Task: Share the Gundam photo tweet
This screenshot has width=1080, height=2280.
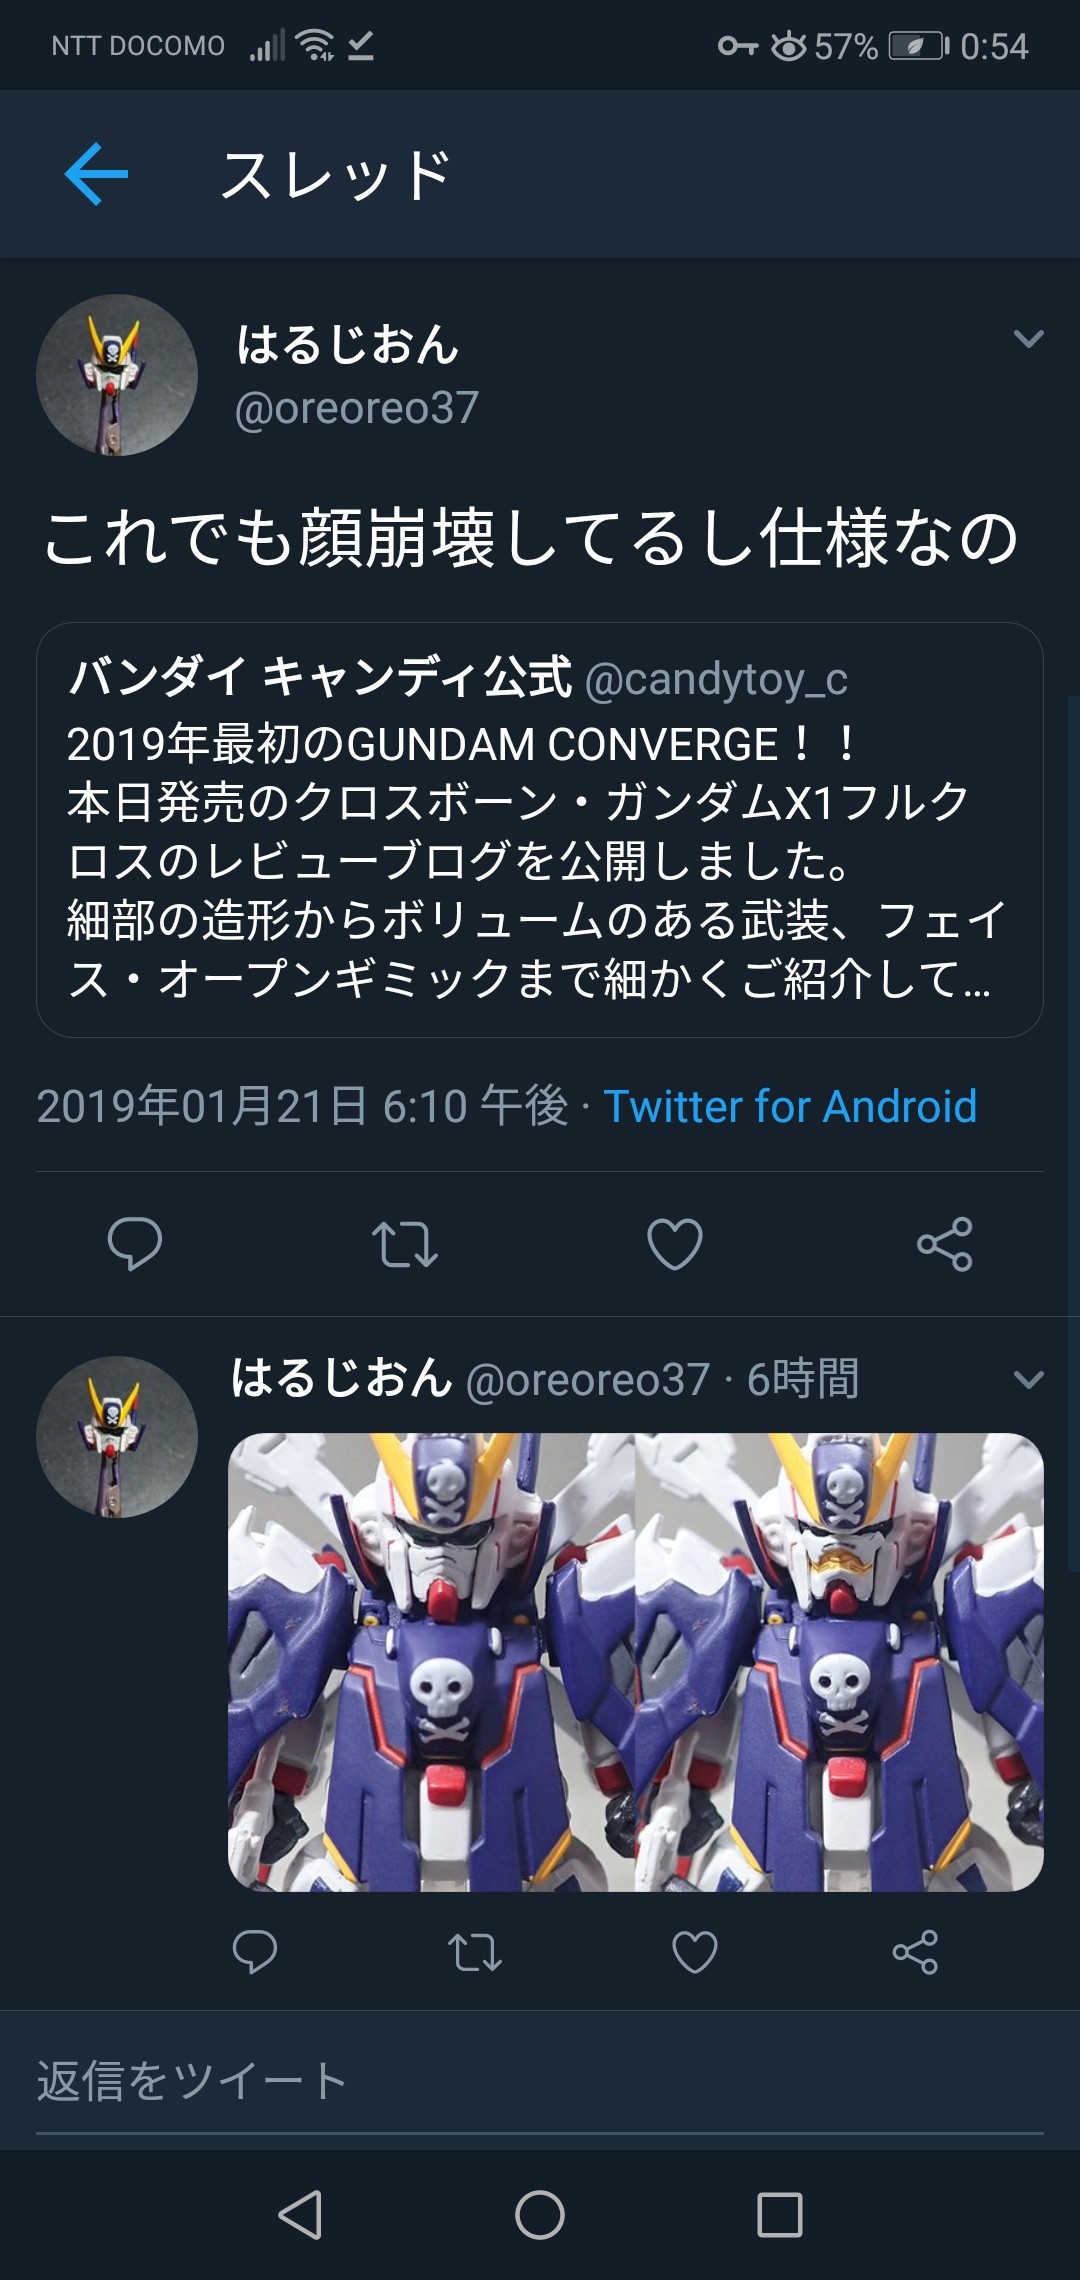Action: point(915,1952)
